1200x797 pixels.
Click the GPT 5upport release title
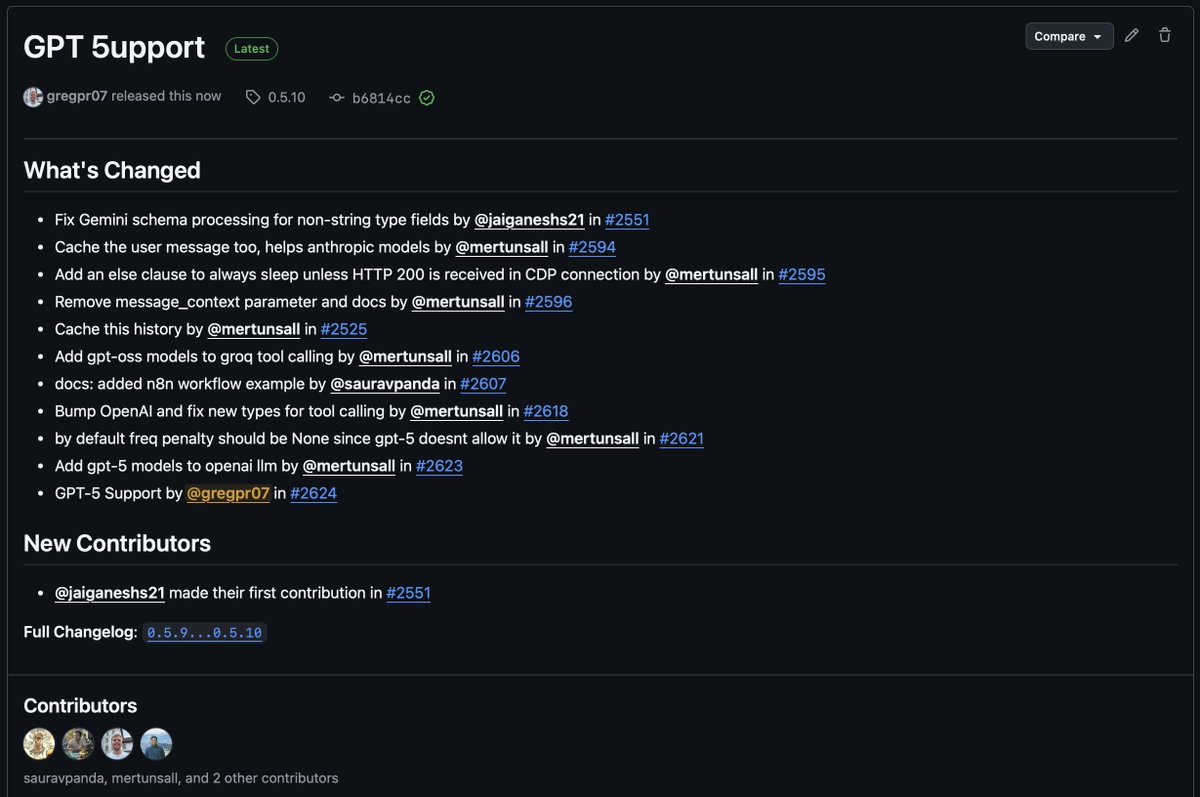[x=114, y=47]
